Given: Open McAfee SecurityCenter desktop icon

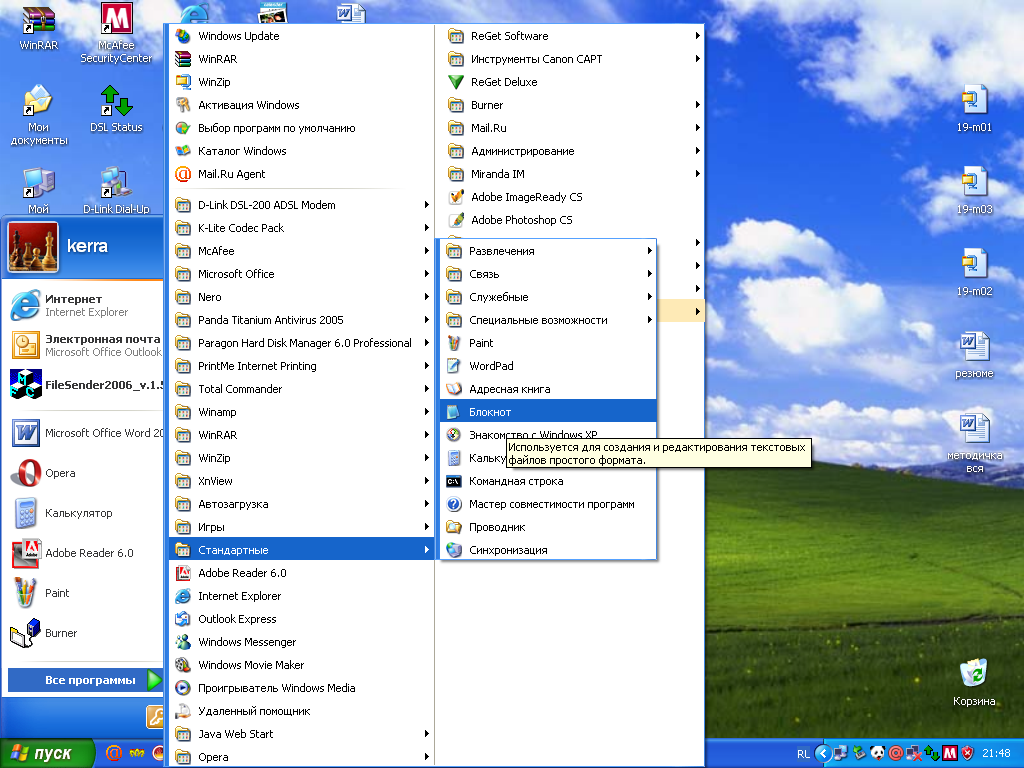Looking at the screenshot, I should pos(116,33).
